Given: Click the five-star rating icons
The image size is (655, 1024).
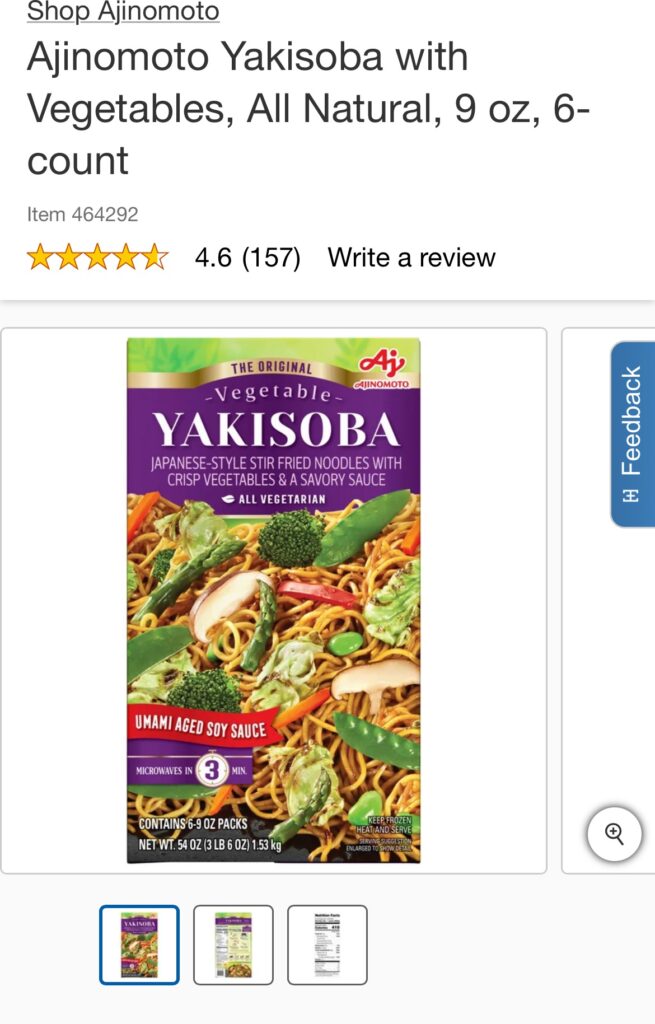Looking at the screenshot, I should [97, 257].
